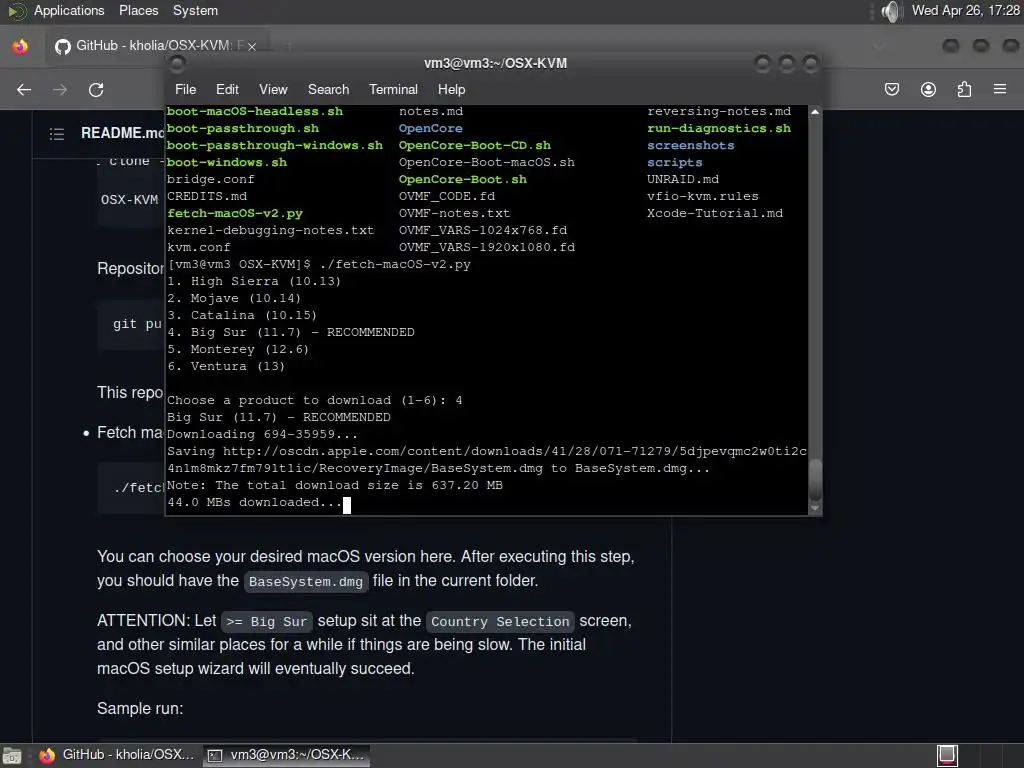Click the workspace switcher icon in bottom panel
This screenshot has width=1024, height=768.
[x=947, y=756]
